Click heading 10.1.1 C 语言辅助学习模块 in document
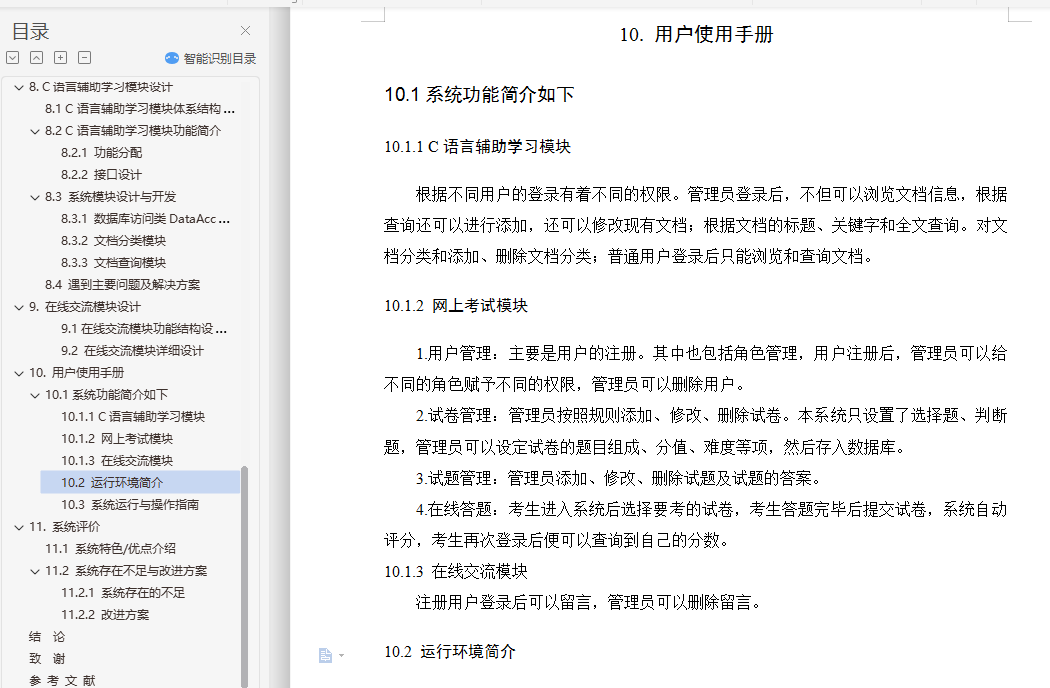 click(x=477, y=147)
